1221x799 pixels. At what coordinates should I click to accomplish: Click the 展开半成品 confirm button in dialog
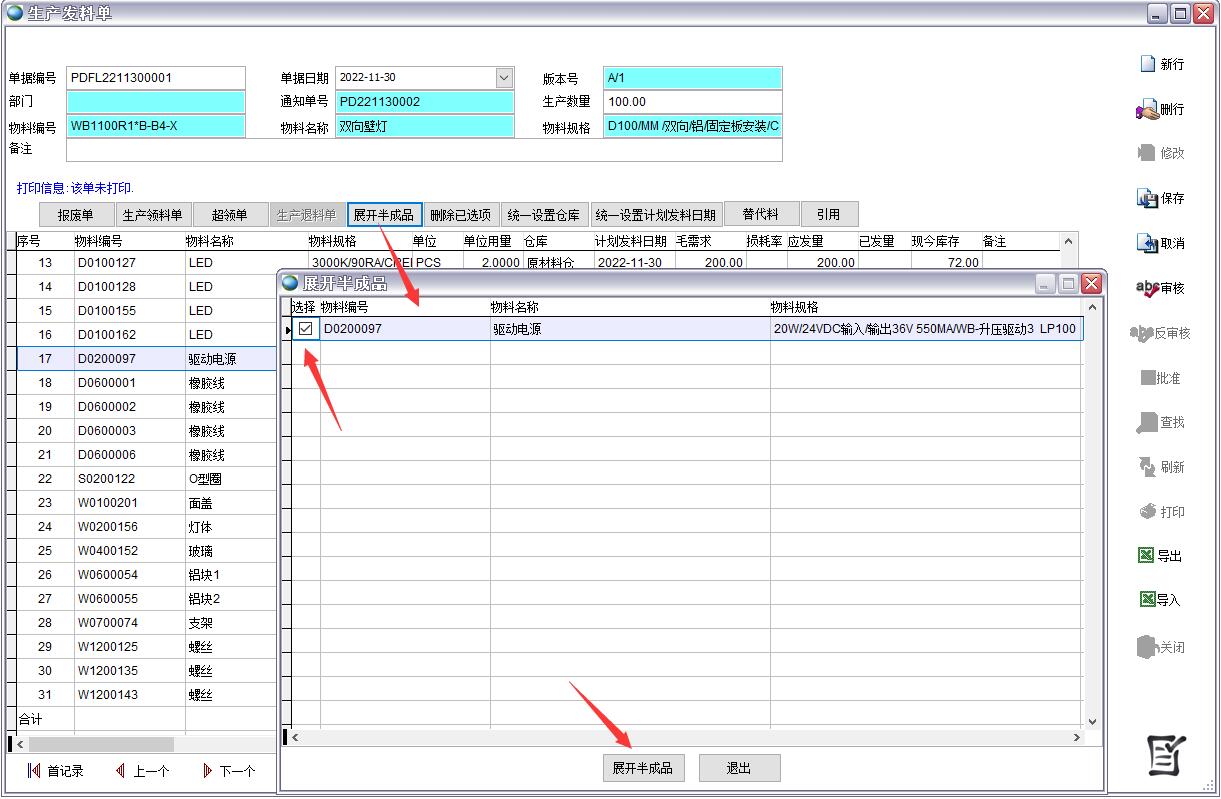[642, 768]
